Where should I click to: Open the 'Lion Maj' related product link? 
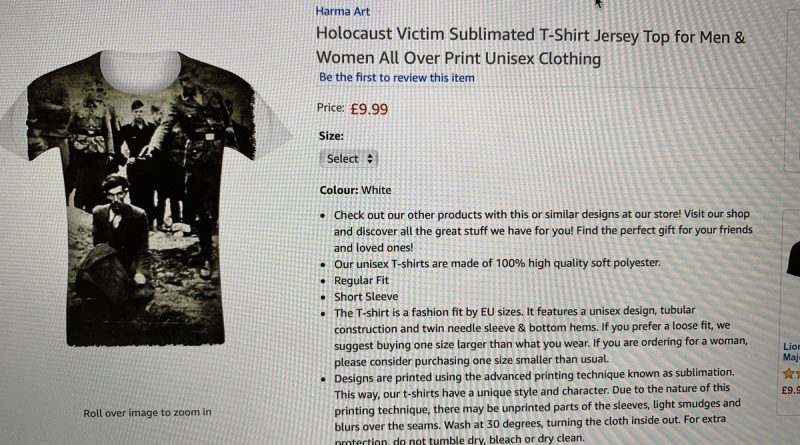(791, 352)
